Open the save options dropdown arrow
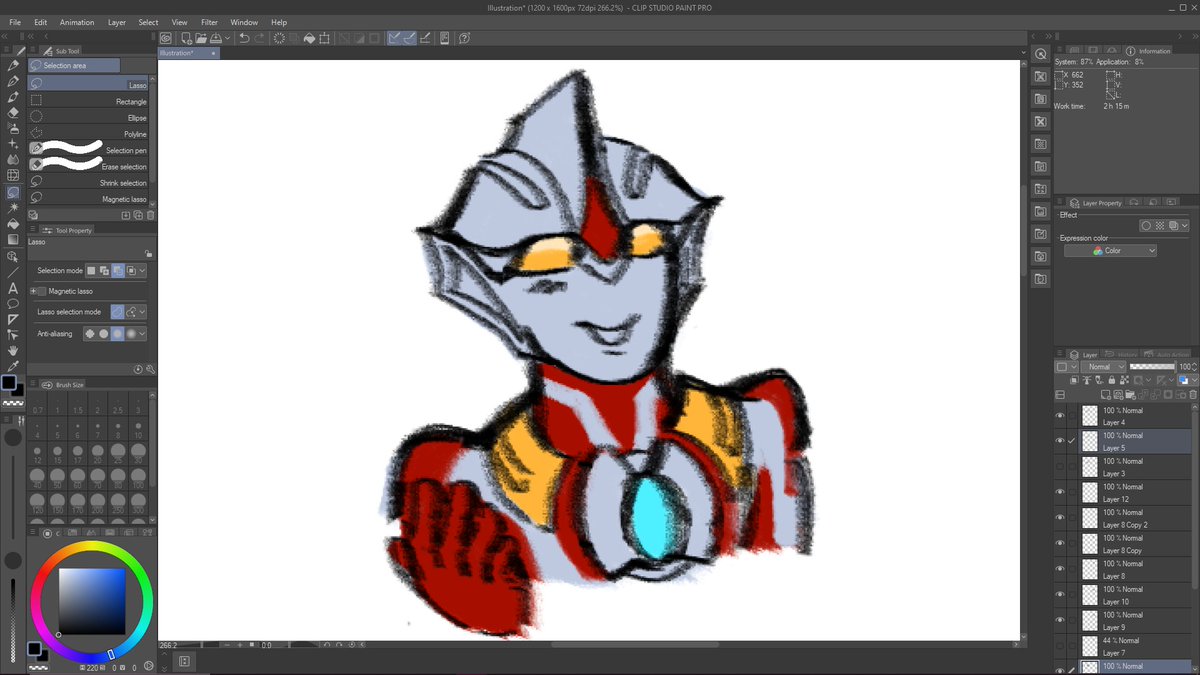The image size is (1200, 675). [228, 38]
